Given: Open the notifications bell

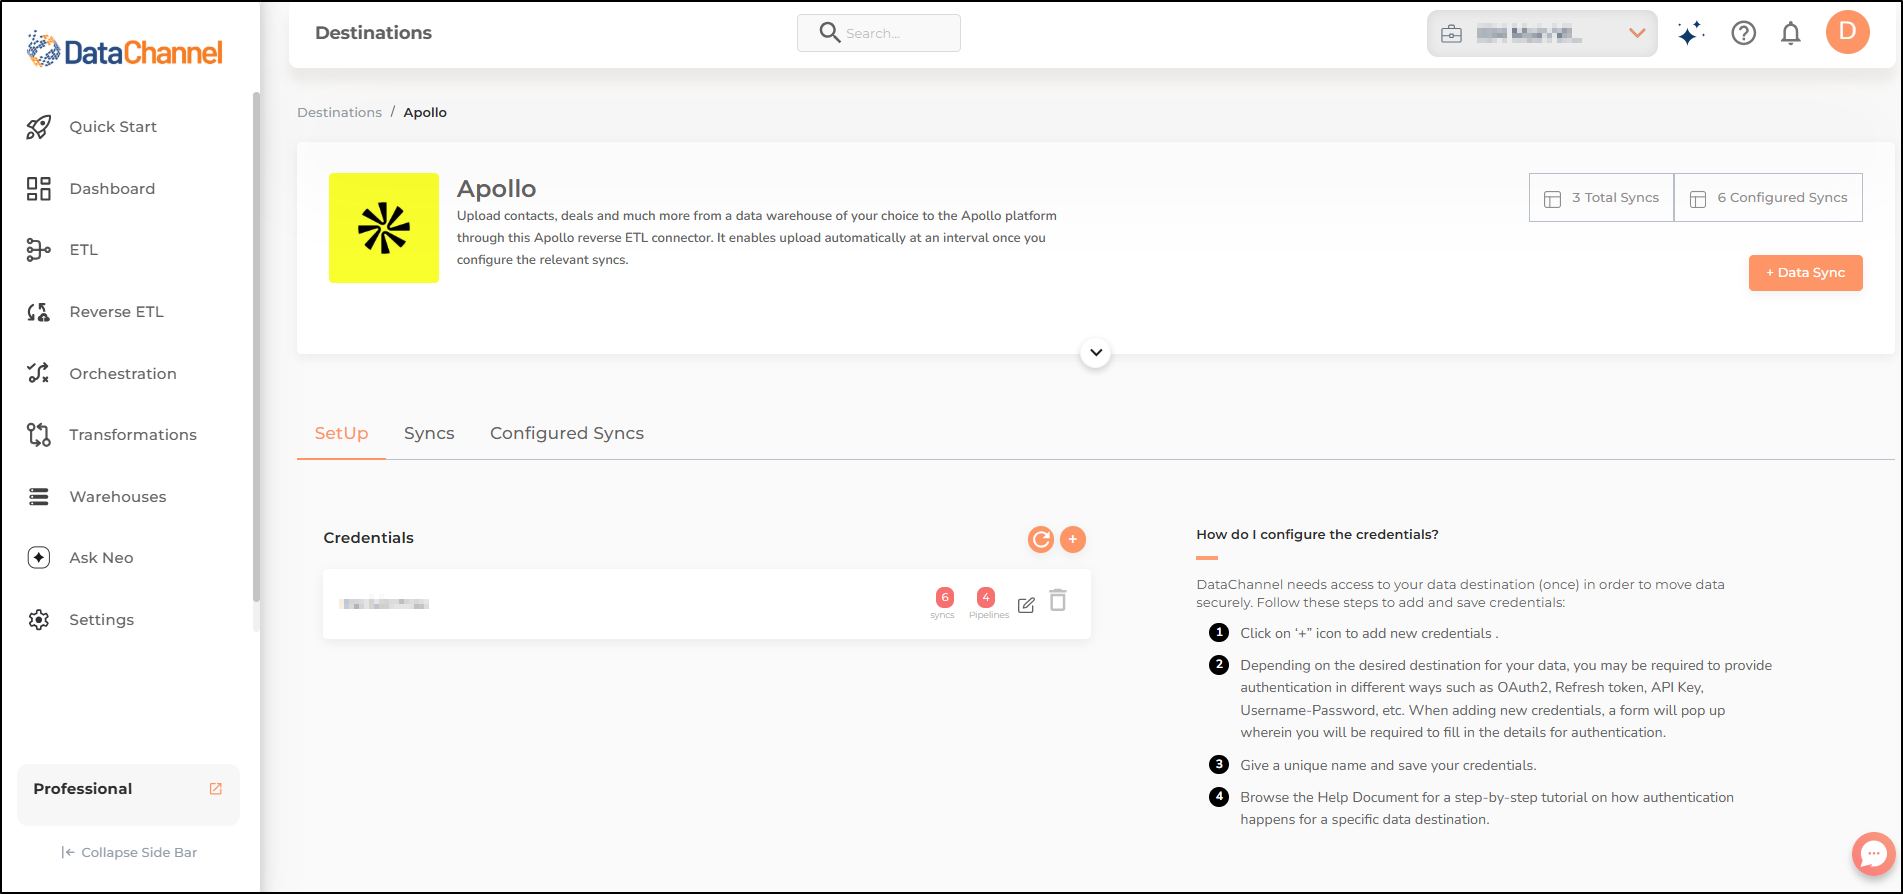Looking at the screenshot, I should [x=1791, y=34].
